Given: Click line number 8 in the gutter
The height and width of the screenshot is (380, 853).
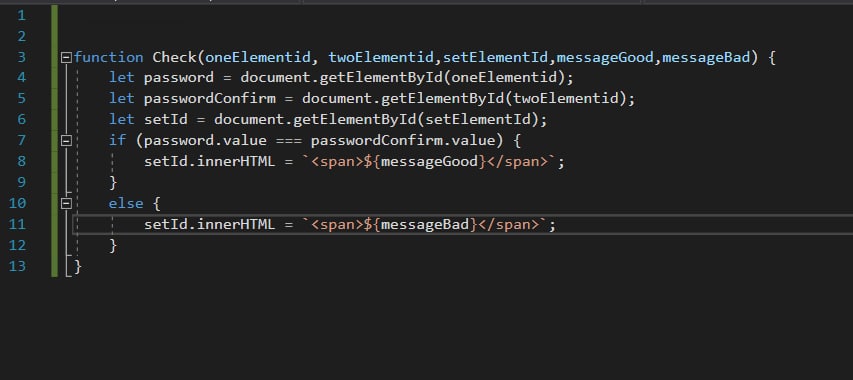Looking at the screenshot, I should (x=22, y=161).
